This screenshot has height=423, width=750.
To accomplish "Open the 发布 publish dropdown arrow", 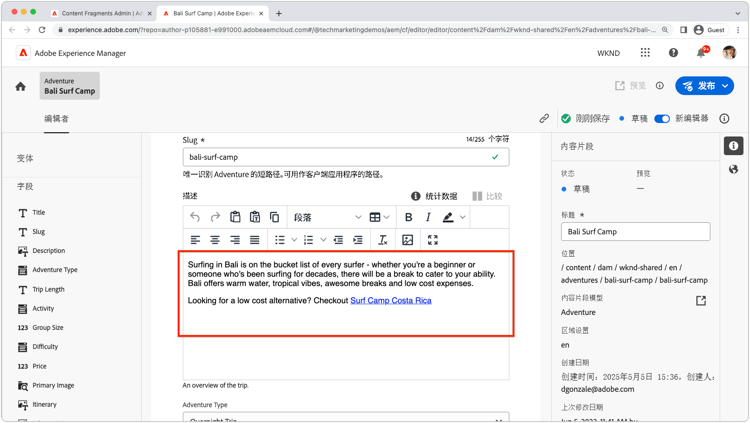I will (x=726, y=86).
